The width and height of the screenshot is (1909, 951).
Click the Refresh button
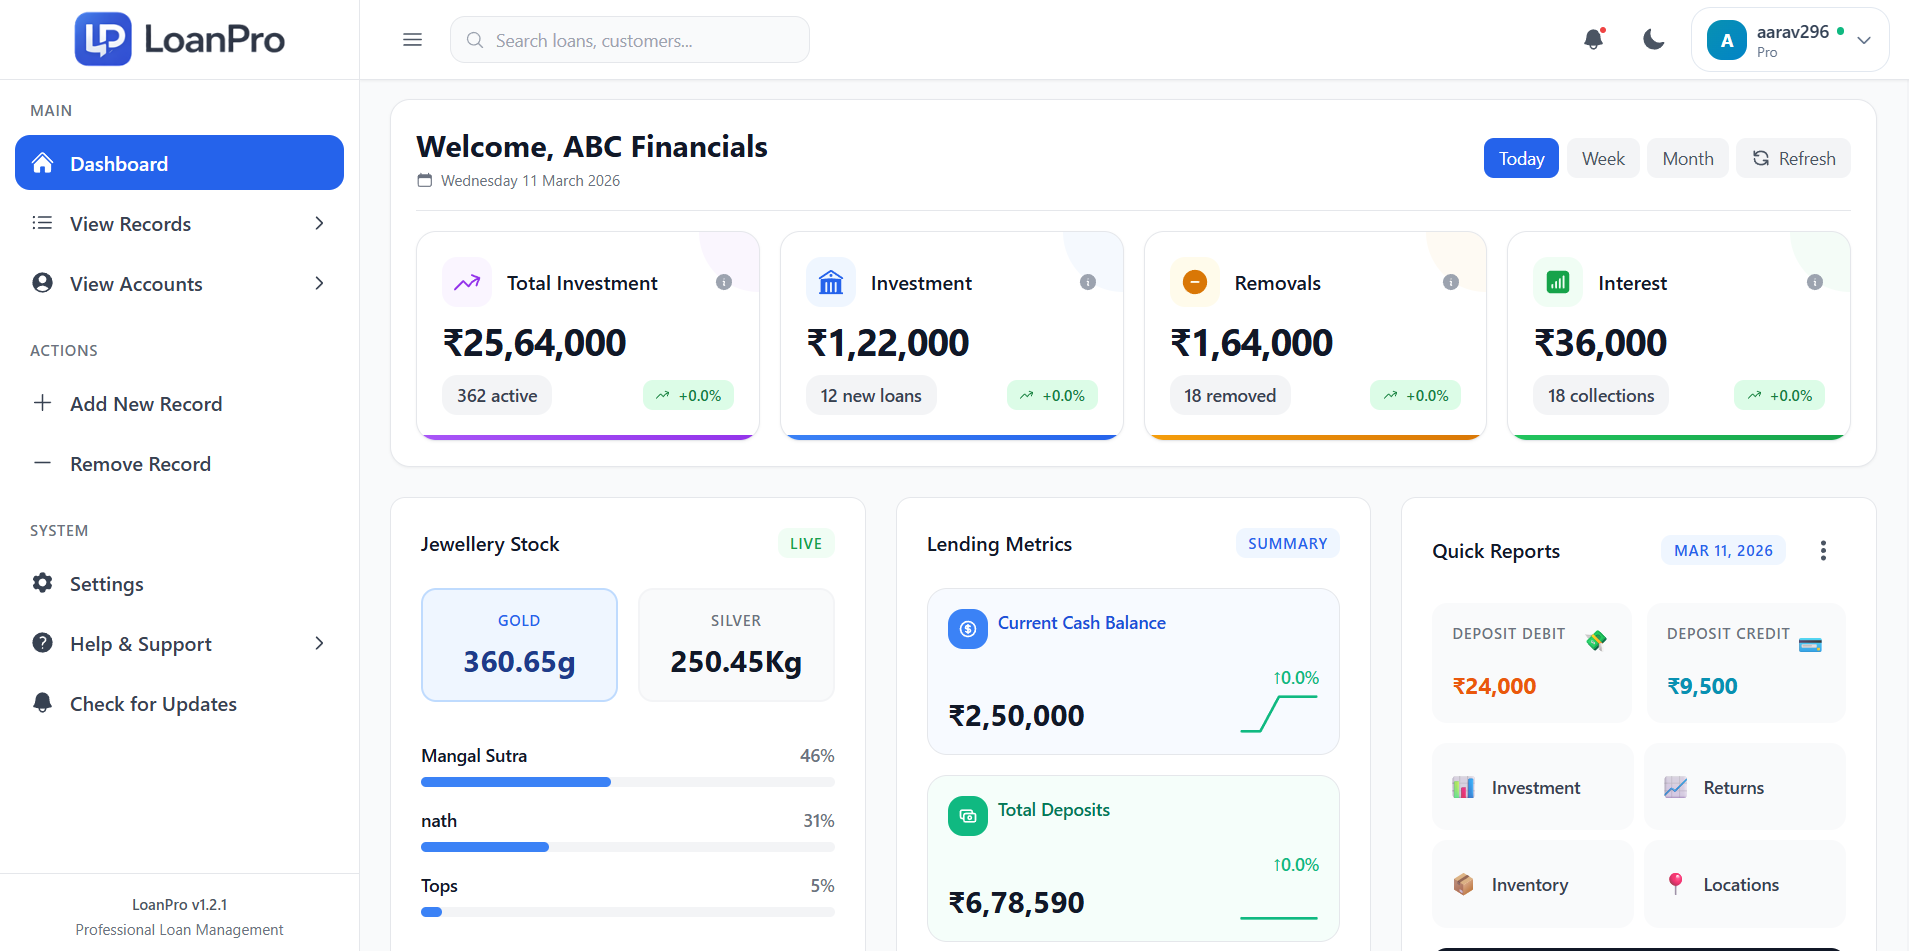coord(1793,158)
